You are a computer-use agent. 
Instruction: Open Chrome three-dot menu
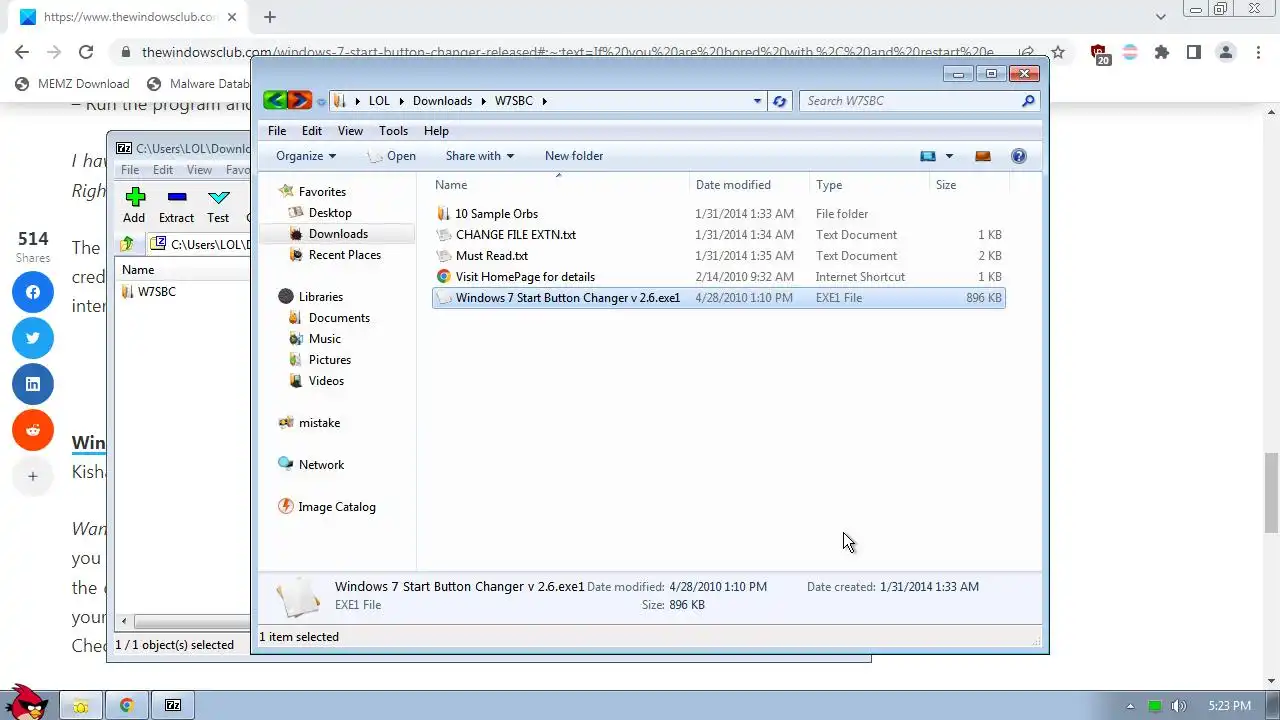pyautogui.click(x=1257, y=52)
